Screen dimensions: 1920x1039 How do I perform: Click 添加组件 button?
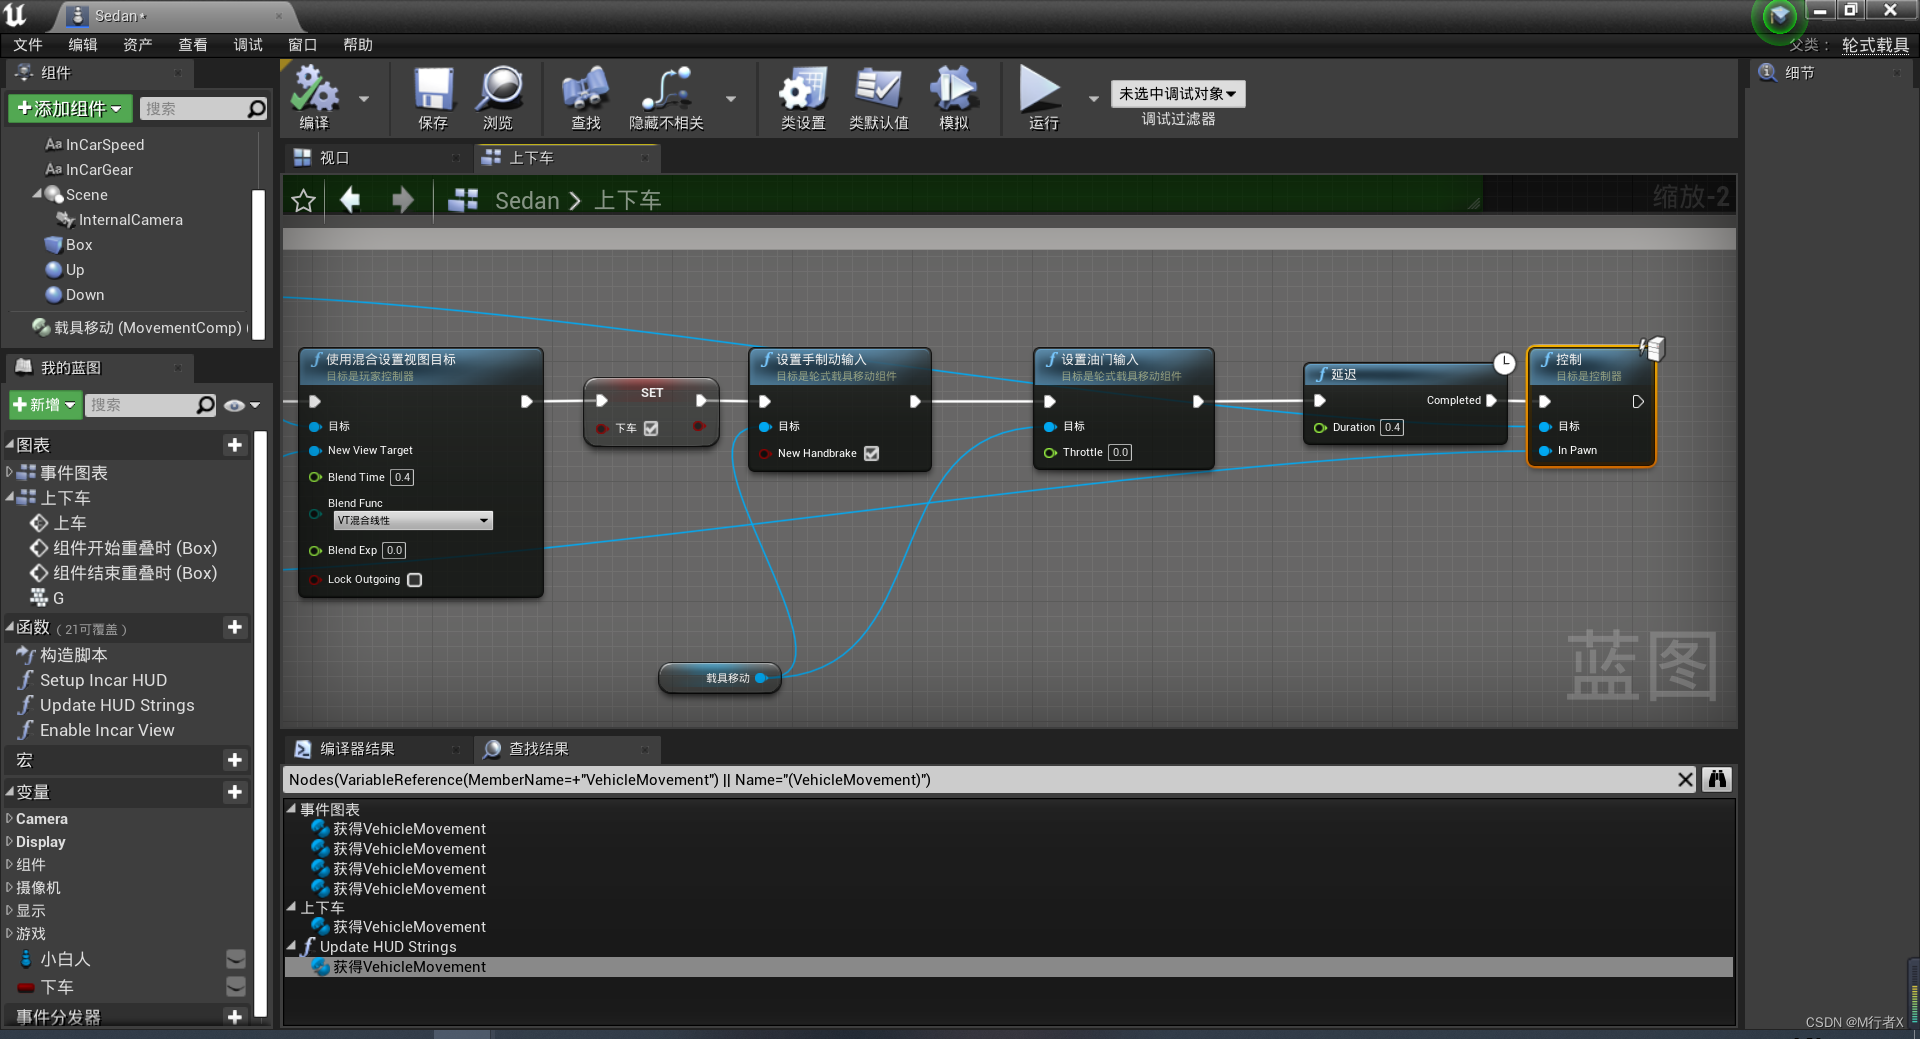click(x=70, y=108)
